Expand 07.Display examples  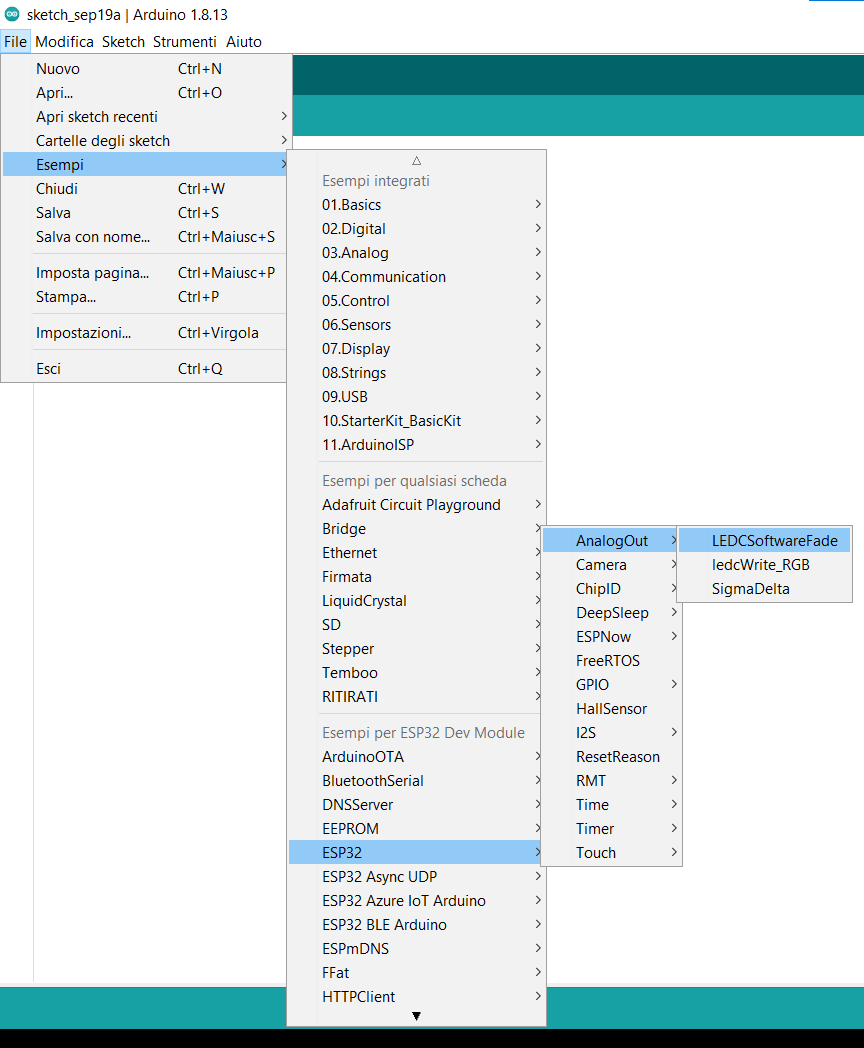click(x=416, y=349)
